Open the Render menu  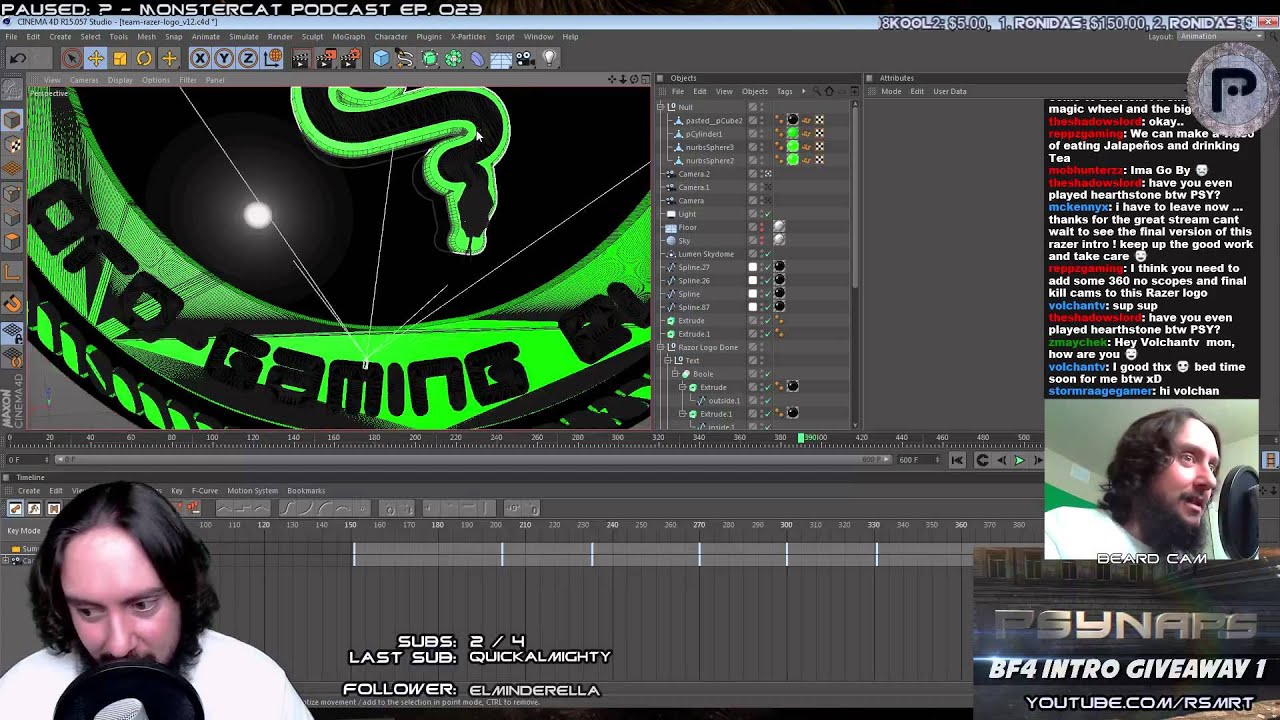tap(280, 37)
